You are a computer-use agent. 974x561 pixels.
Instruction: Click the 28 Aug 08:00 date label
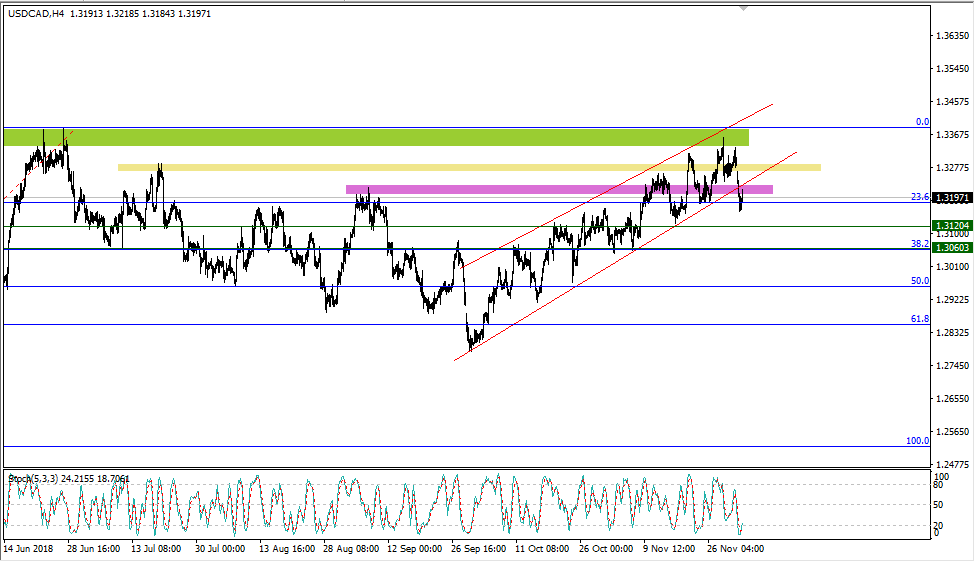click(x=351, y=549)
